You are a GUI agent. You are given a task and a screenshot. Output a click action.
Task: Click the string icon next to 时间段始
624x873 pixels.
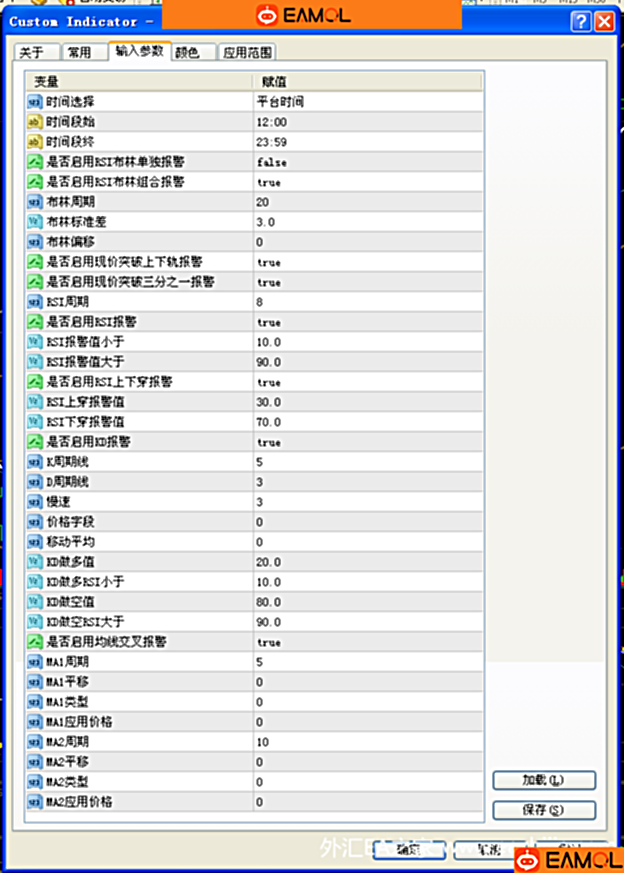pyautogui.click(x=34, y=121)
